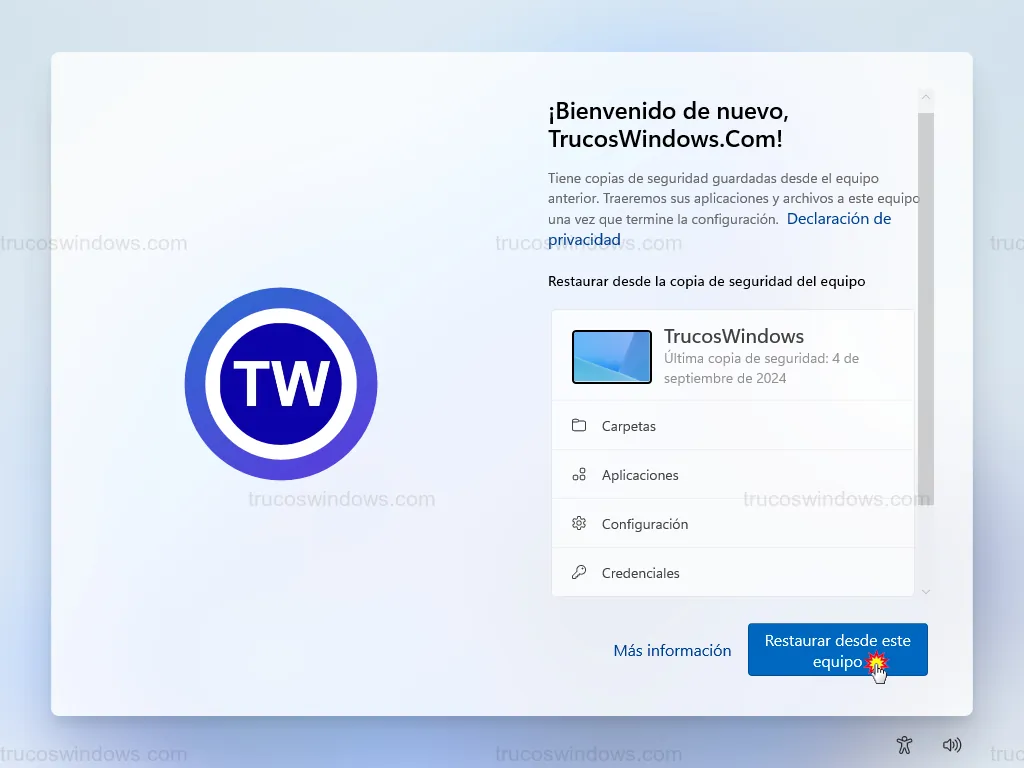Click the Última copia de seguridad date
The height and width of the screenshot is (768, 1024).
761,368
